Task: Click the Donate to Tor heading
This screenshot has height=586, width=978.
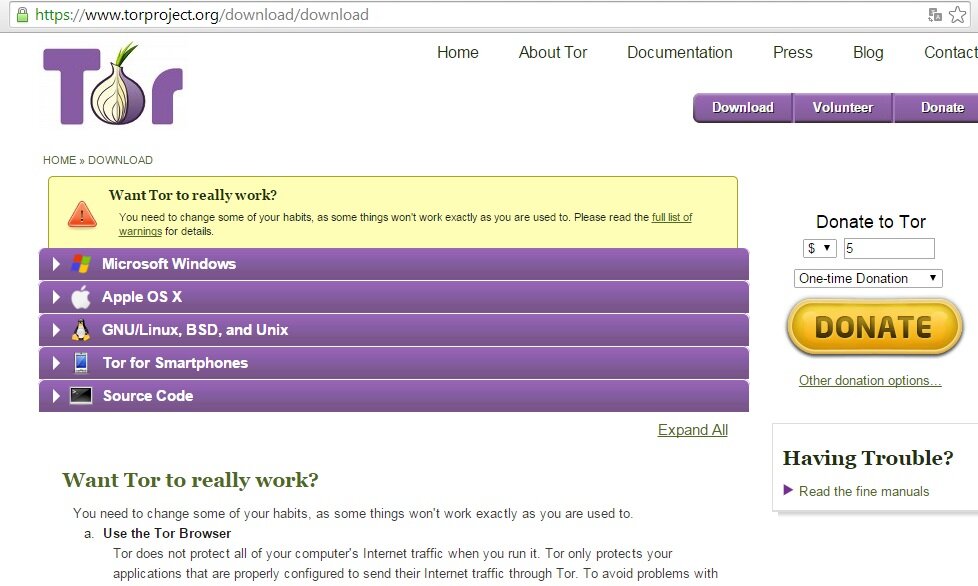Action: coord(871,221)
